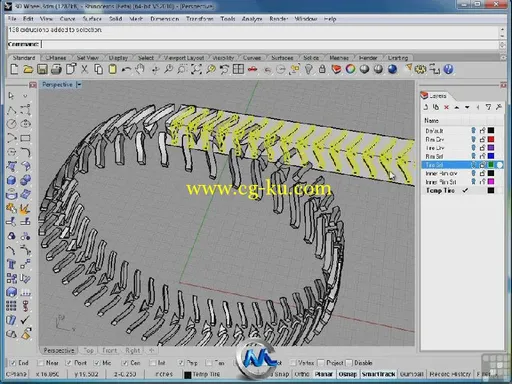
Task: Switch to the Top viewport tab
Action: coord(88,350)
